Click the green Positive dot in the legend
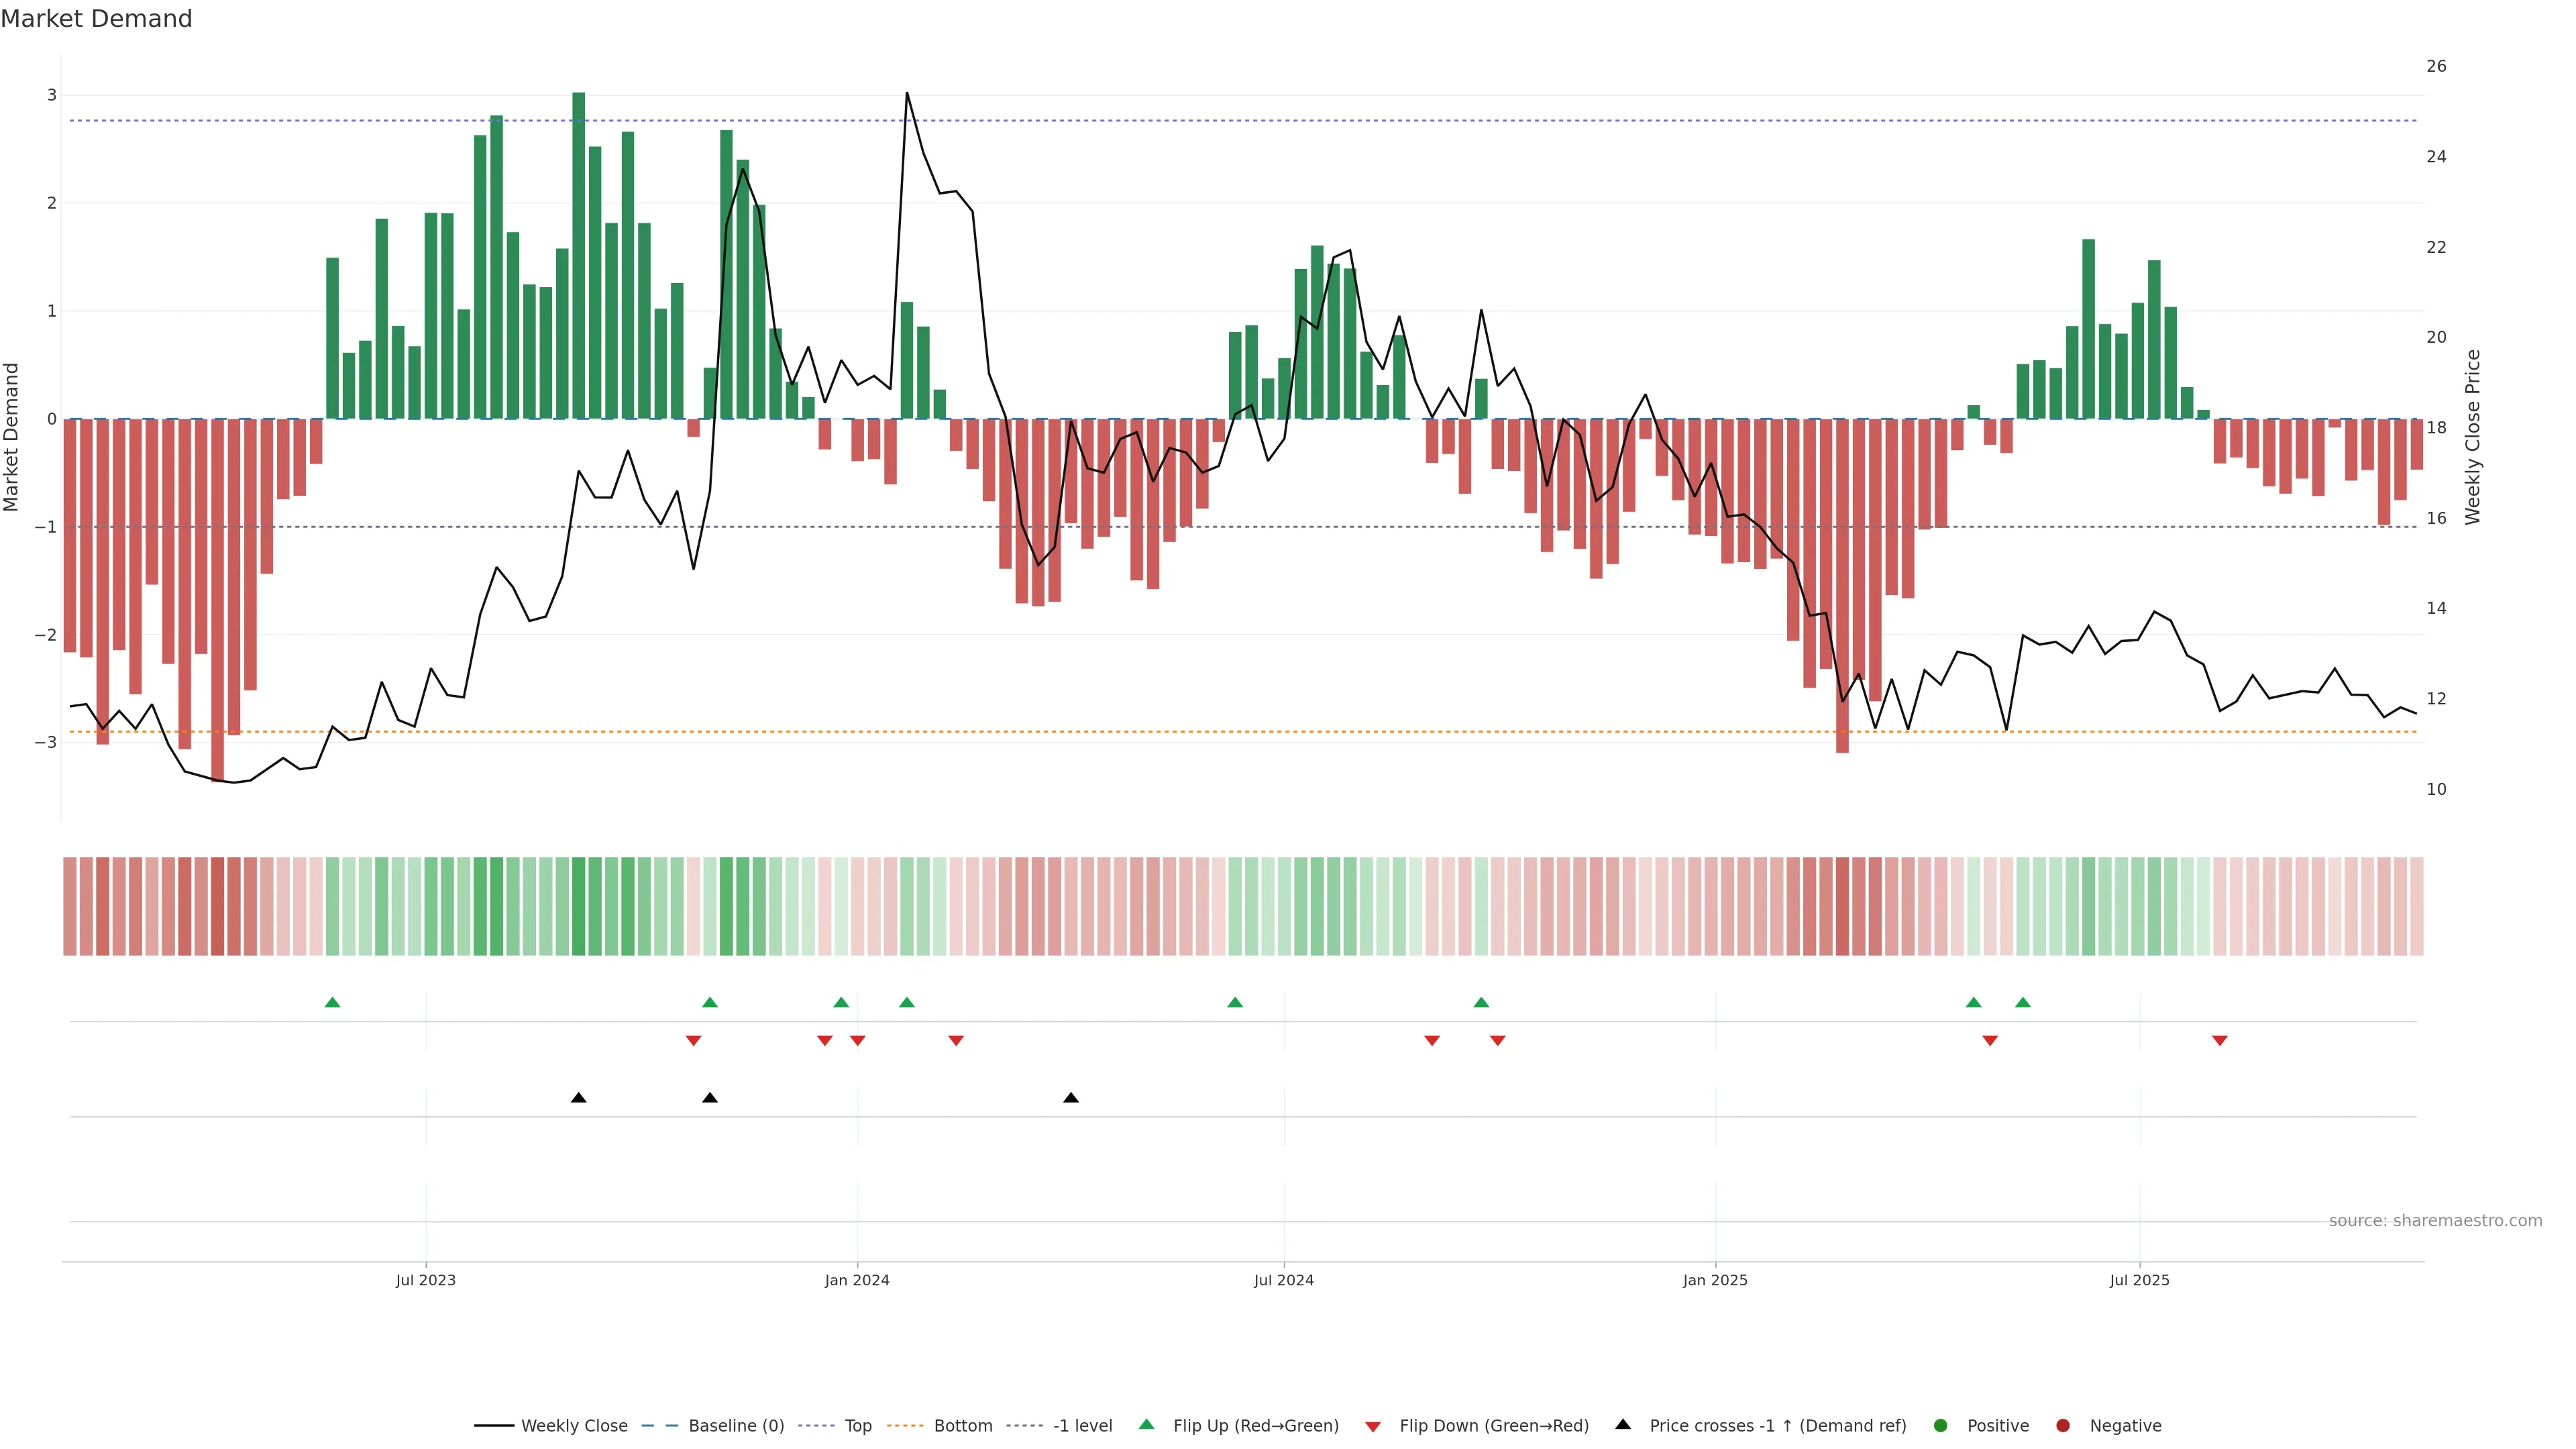The image size is (2576, 1449). coord(1941,1426)
